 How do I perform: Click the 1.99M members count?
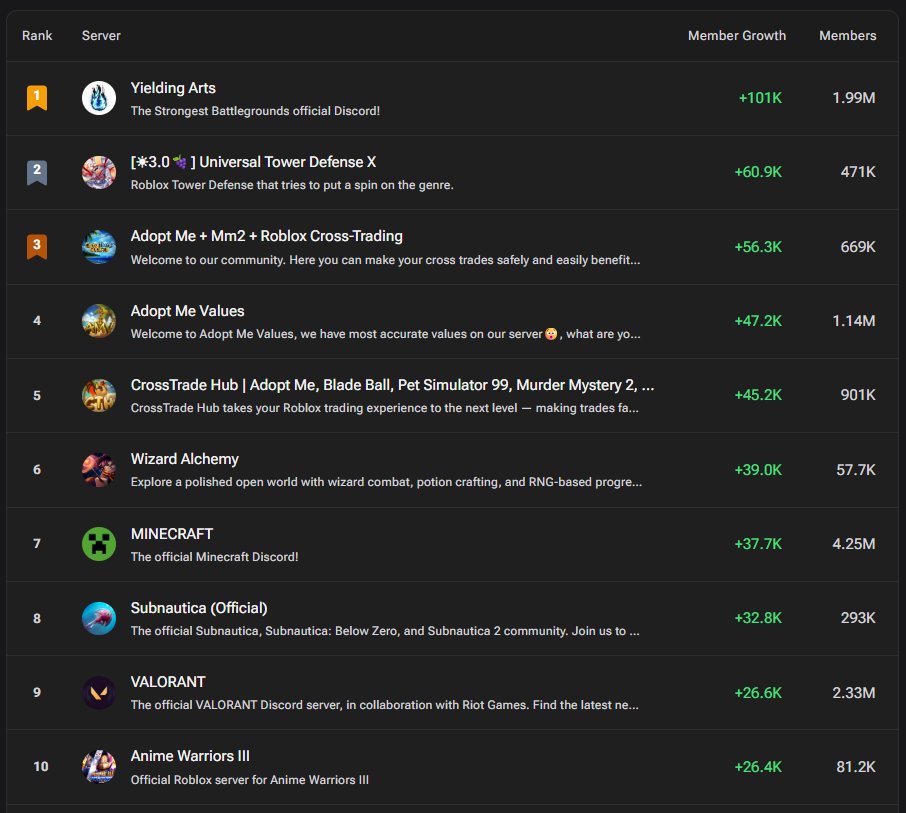point(853,98)
